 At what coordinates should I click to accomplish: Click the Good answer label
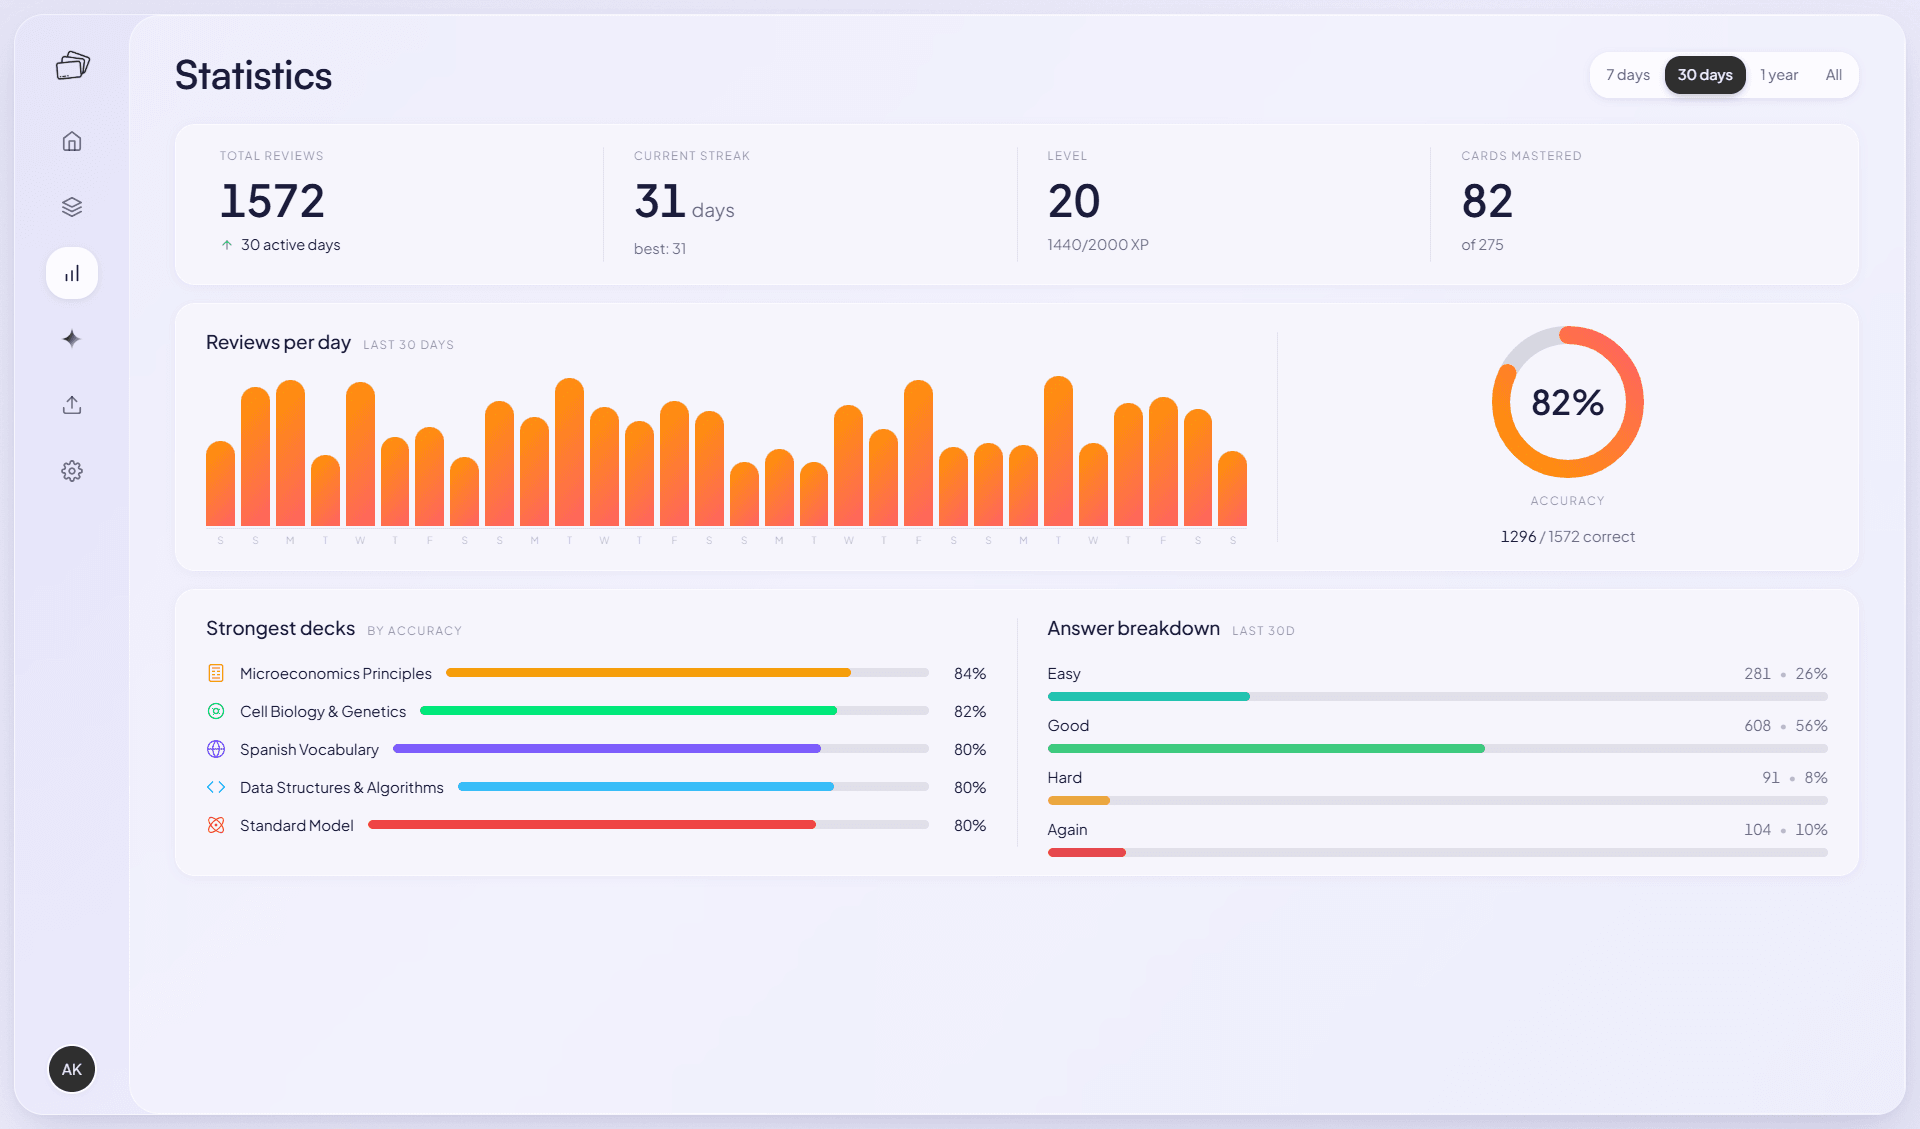pos(1068,725)
